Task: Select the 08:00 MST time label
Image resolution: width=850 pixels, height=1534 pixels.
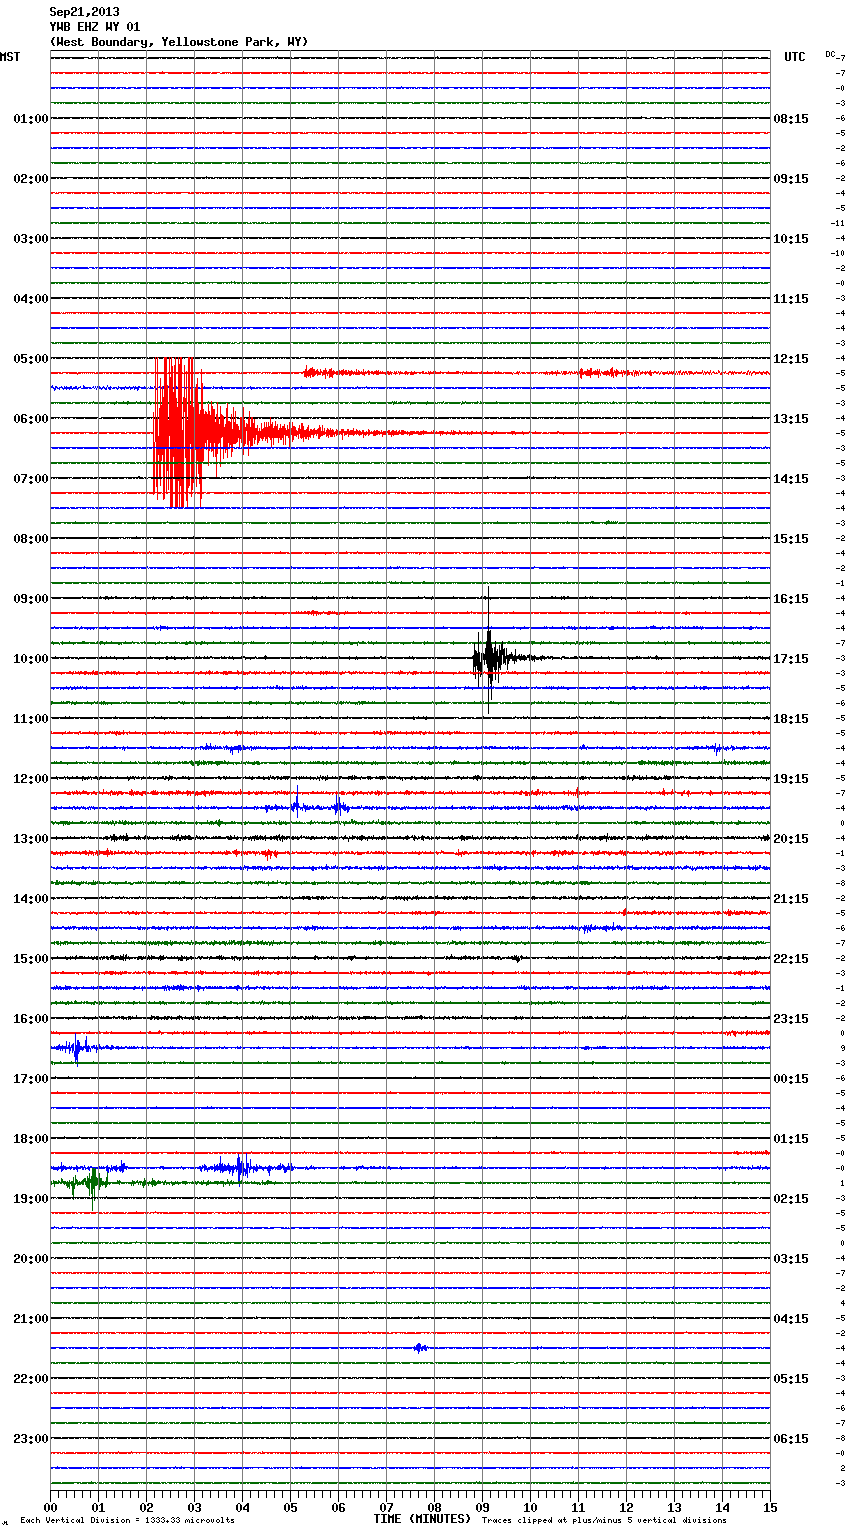Action: (31, 539)
